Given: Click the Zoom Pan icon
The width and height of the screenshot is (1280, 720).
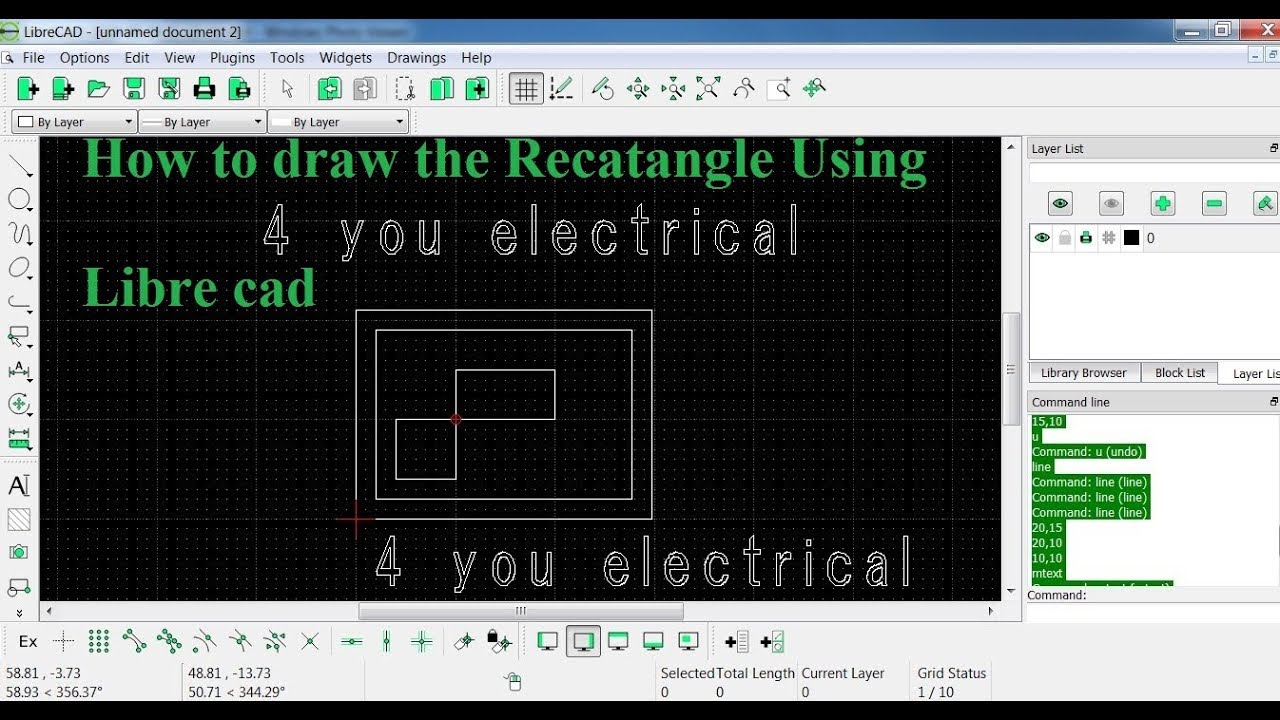Looking at the screenshot, I should (814, 89).
